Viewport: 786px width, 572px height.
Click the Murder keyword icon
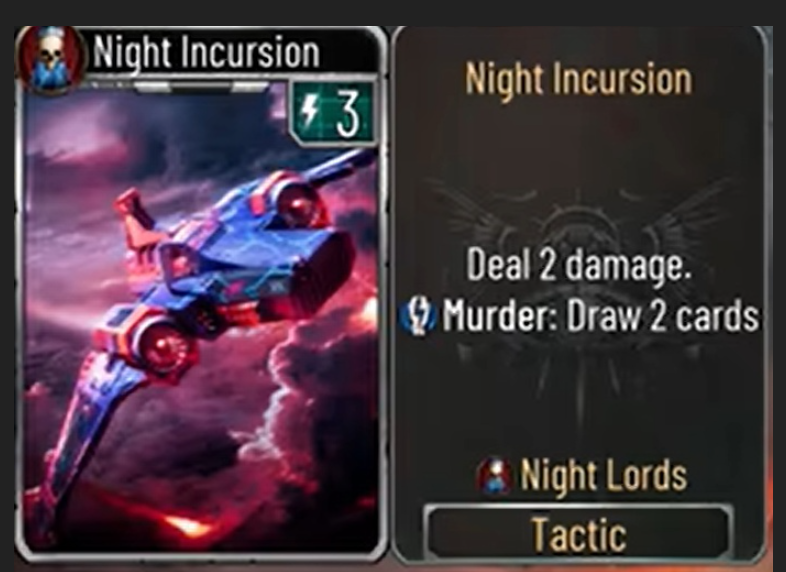(x=419, y=316)
